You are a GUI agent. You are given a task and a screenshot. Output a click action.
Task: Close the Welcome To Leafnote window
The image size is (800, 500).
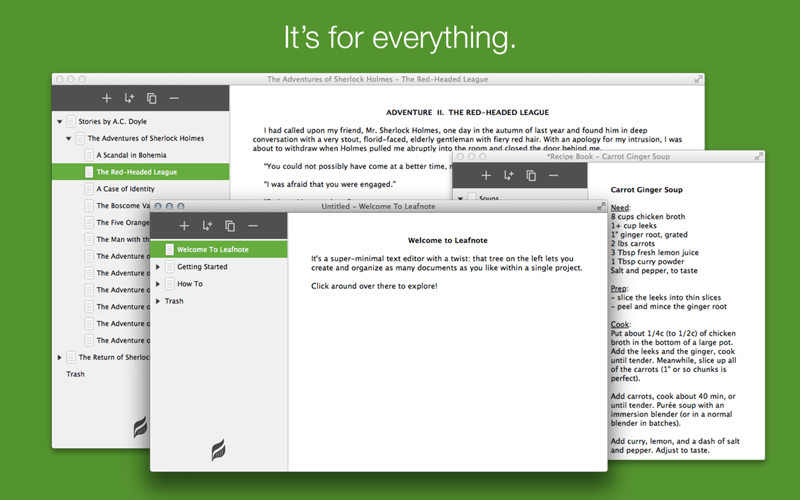point(158,206)
